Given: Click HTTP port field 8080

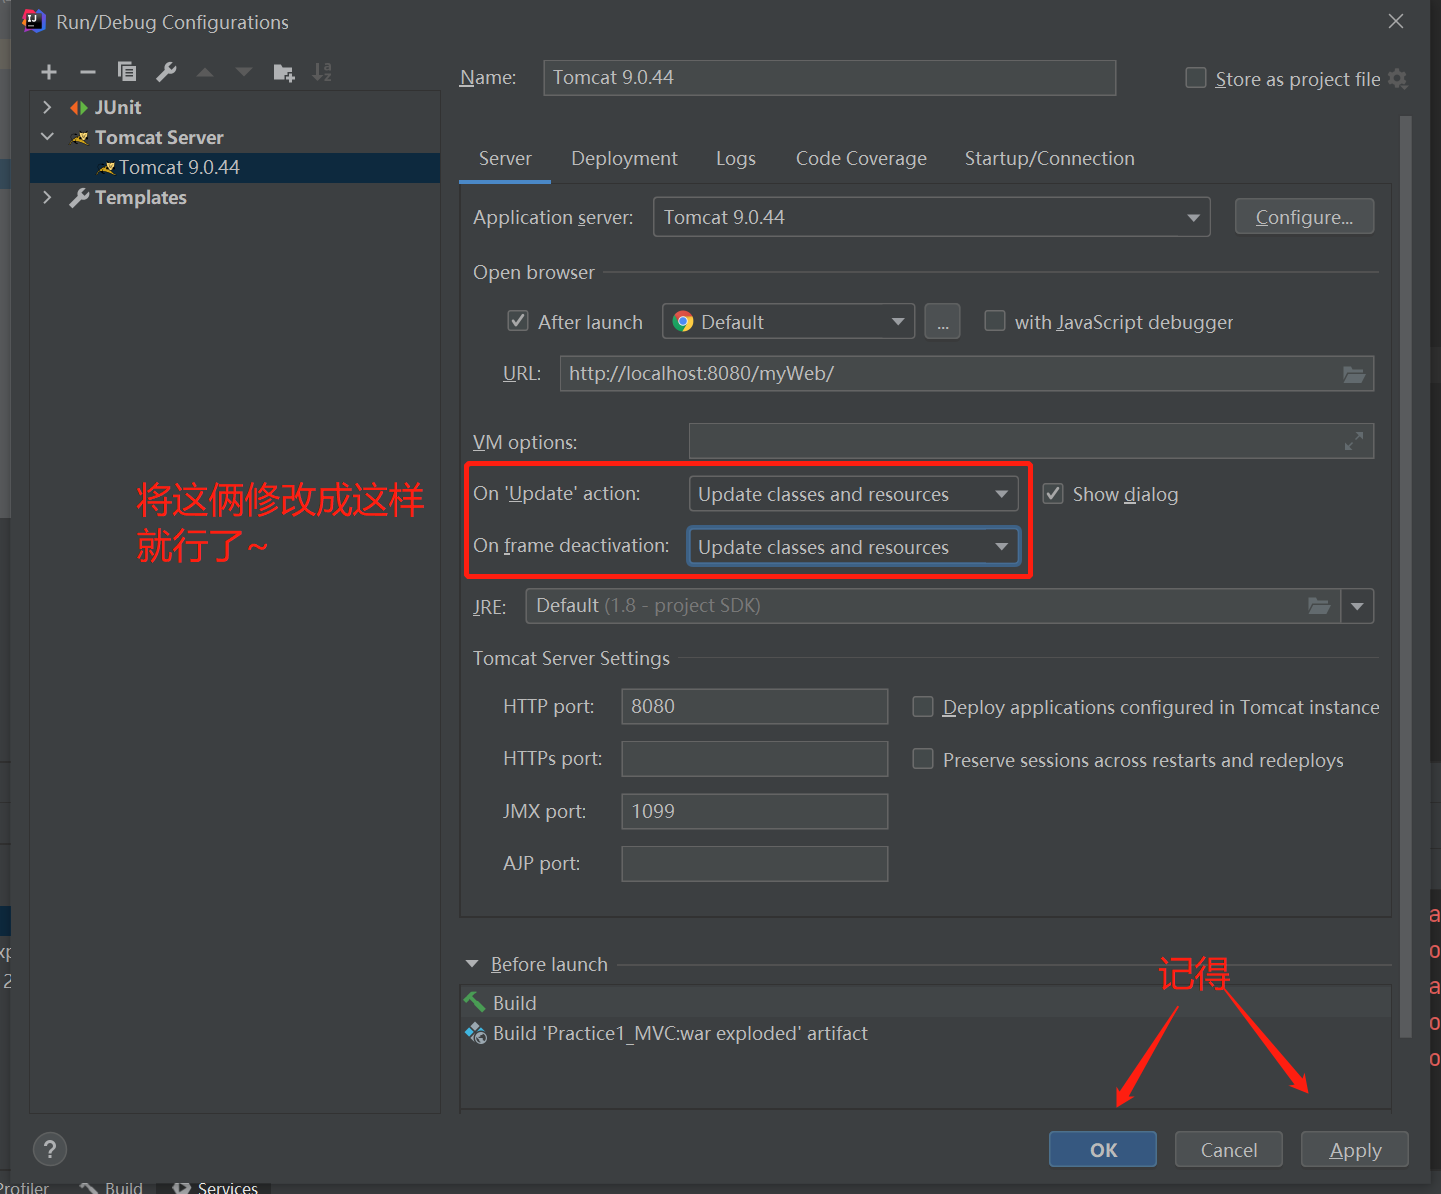Looking at the screenshot, I should click(x=754, y=706).
